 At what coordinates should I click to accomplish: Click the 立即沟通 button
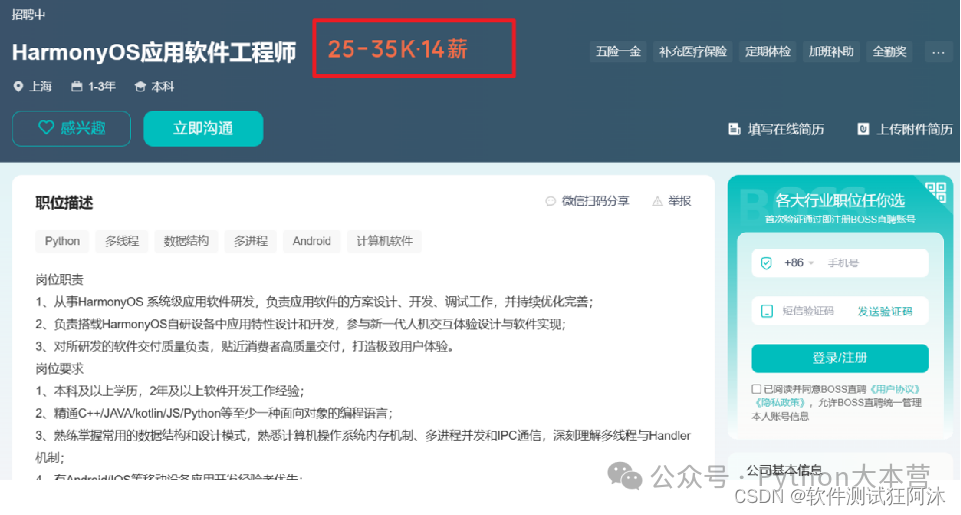point(203,128)
